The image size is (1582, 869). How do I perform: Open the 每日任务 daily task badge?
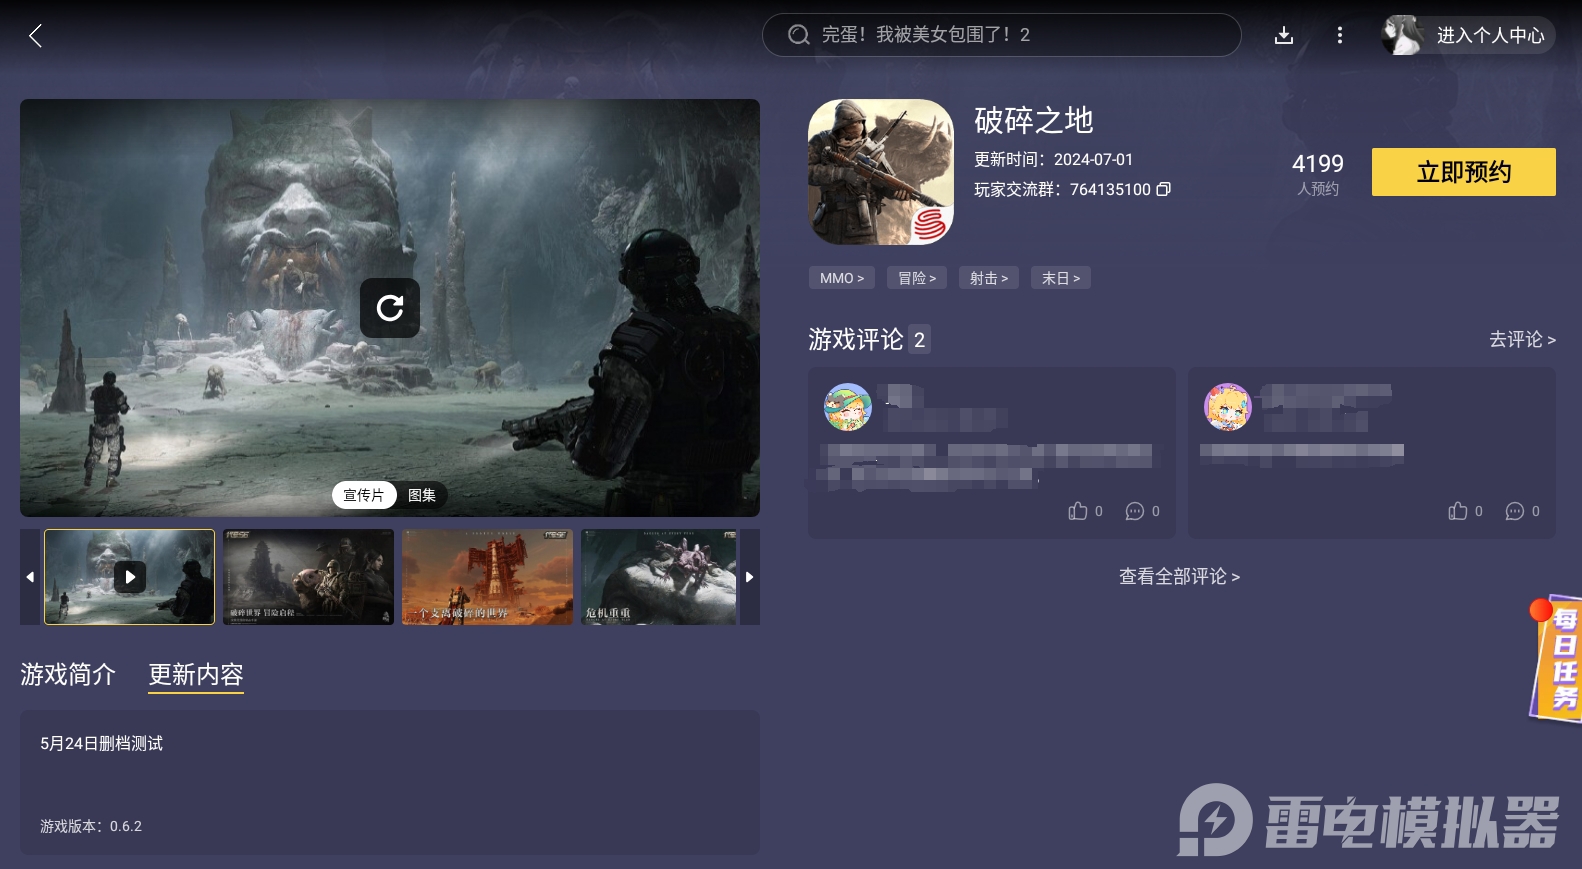coord(1556,658)
